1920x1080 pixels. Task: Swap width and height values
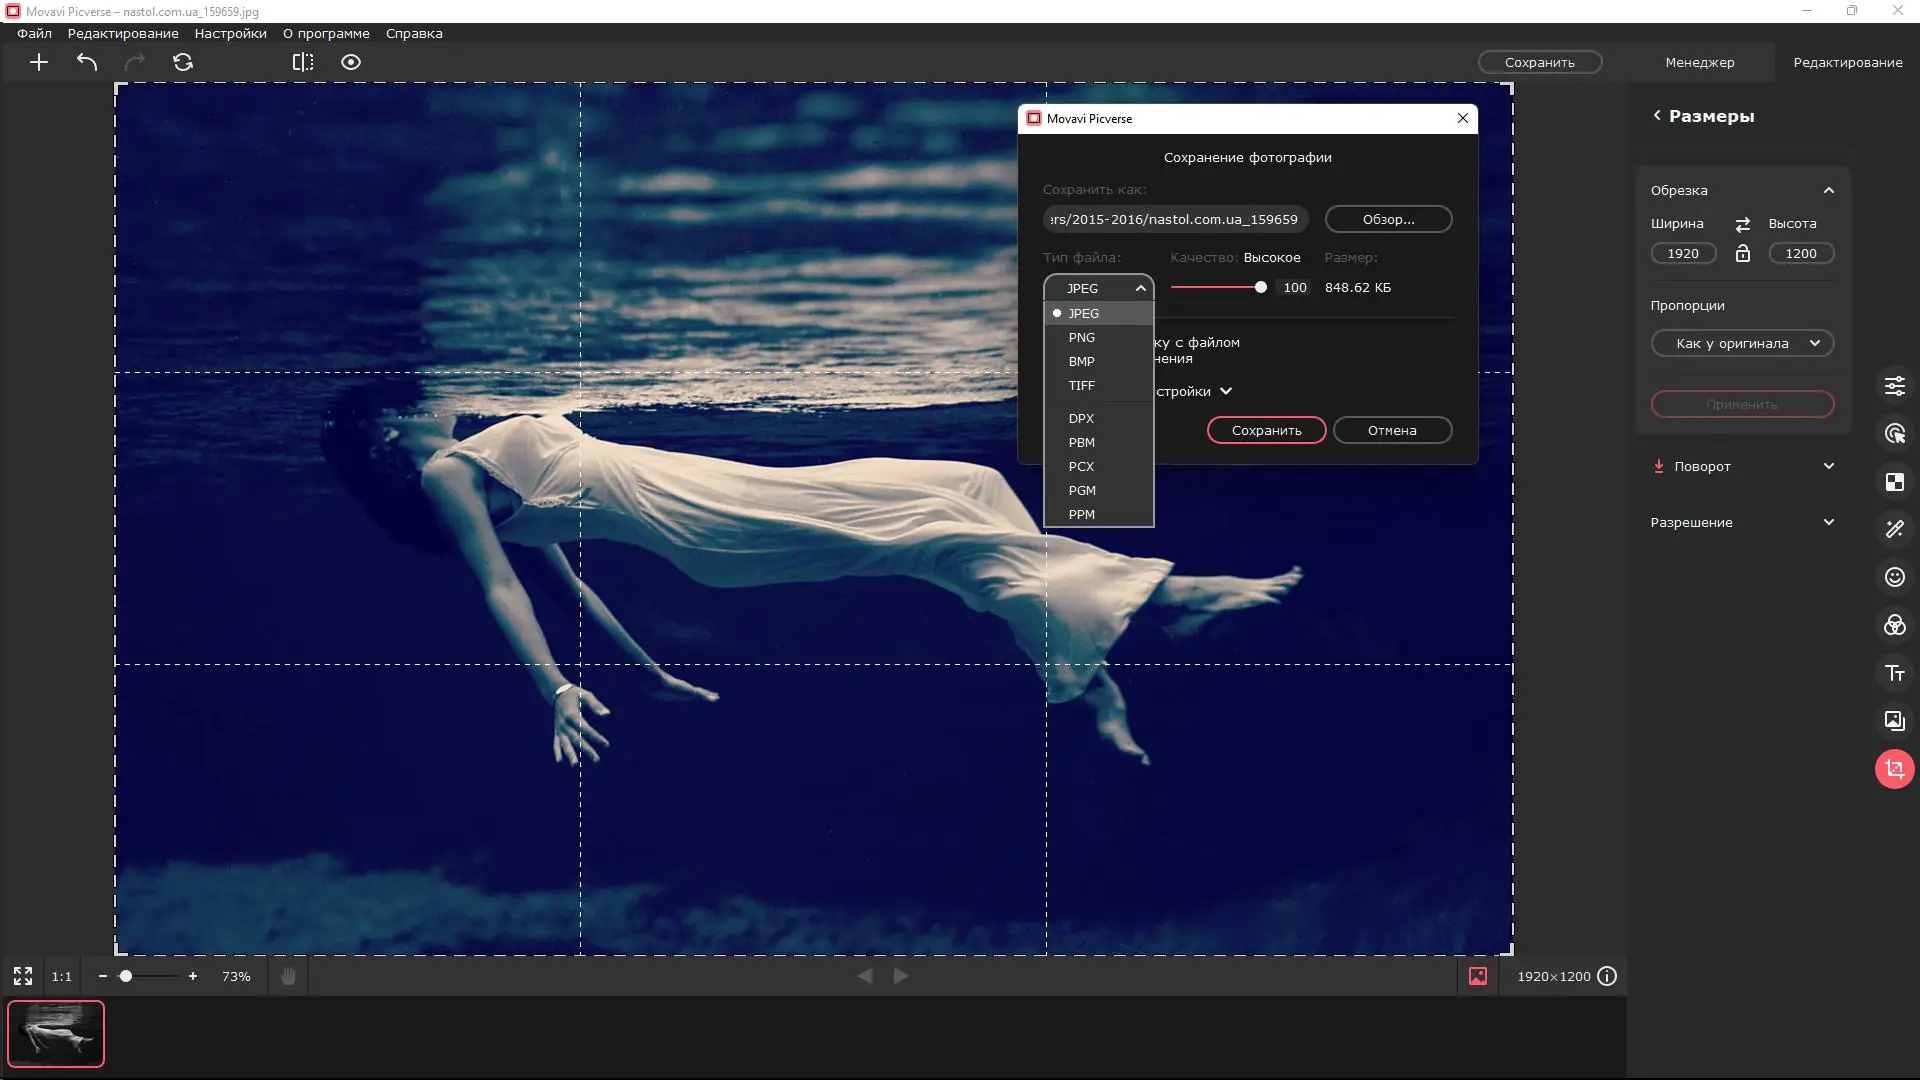click(1742, 224)
